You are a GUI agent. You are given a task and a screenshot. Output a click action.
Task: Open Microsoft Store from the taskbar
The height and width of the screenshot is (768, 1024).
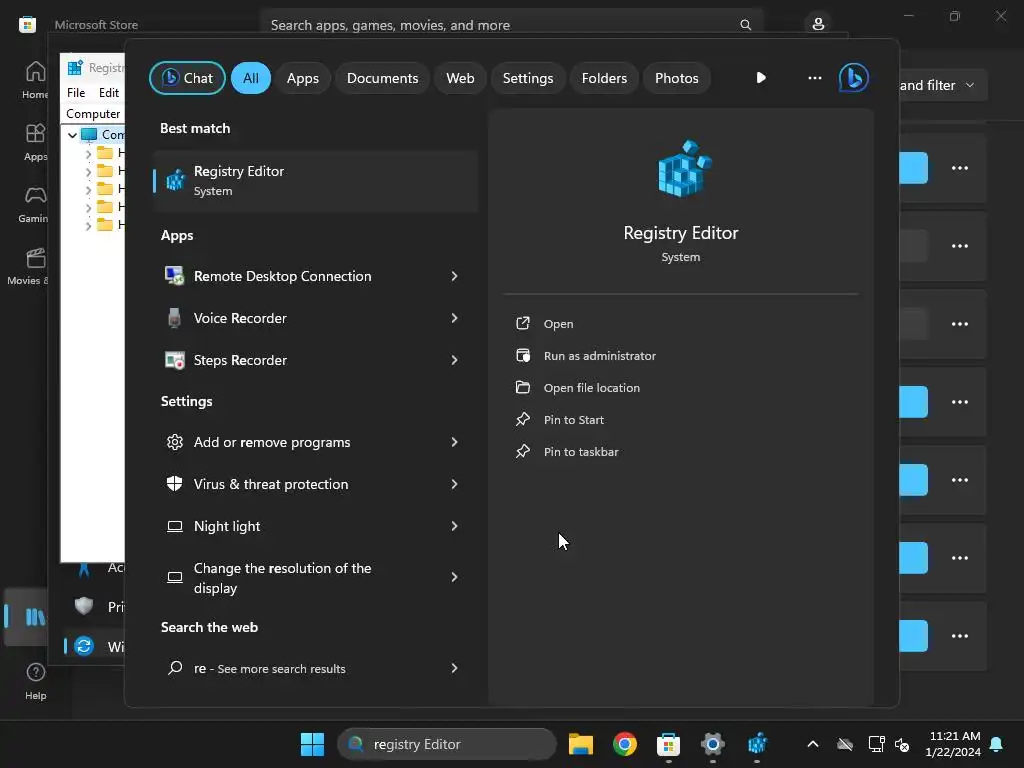tap(668, 744)
